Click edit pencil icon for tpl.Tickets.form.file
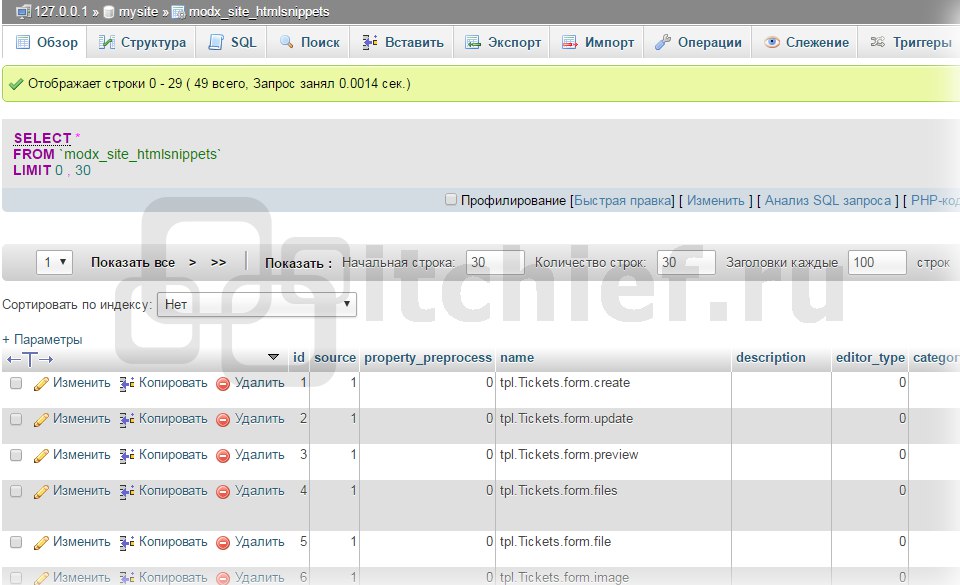 point(41,543)
